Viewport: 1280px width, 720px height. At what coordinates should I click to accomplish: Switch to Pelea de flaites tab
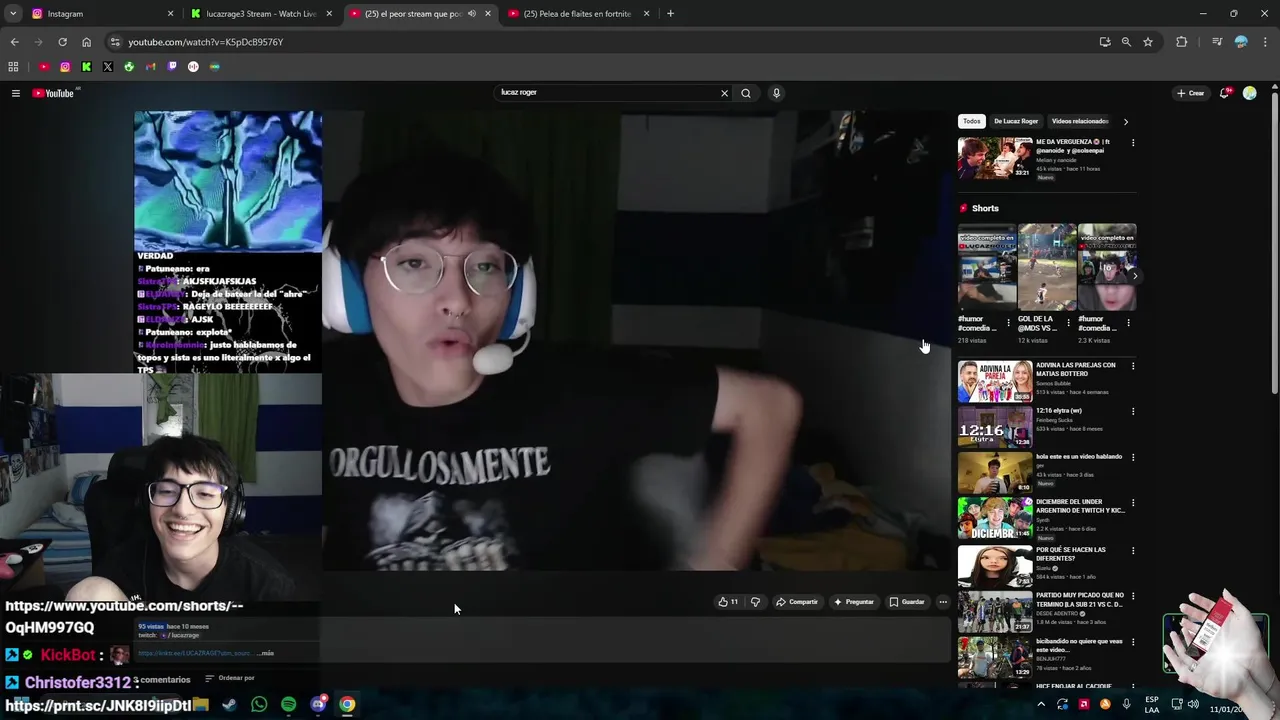(577, 14)
